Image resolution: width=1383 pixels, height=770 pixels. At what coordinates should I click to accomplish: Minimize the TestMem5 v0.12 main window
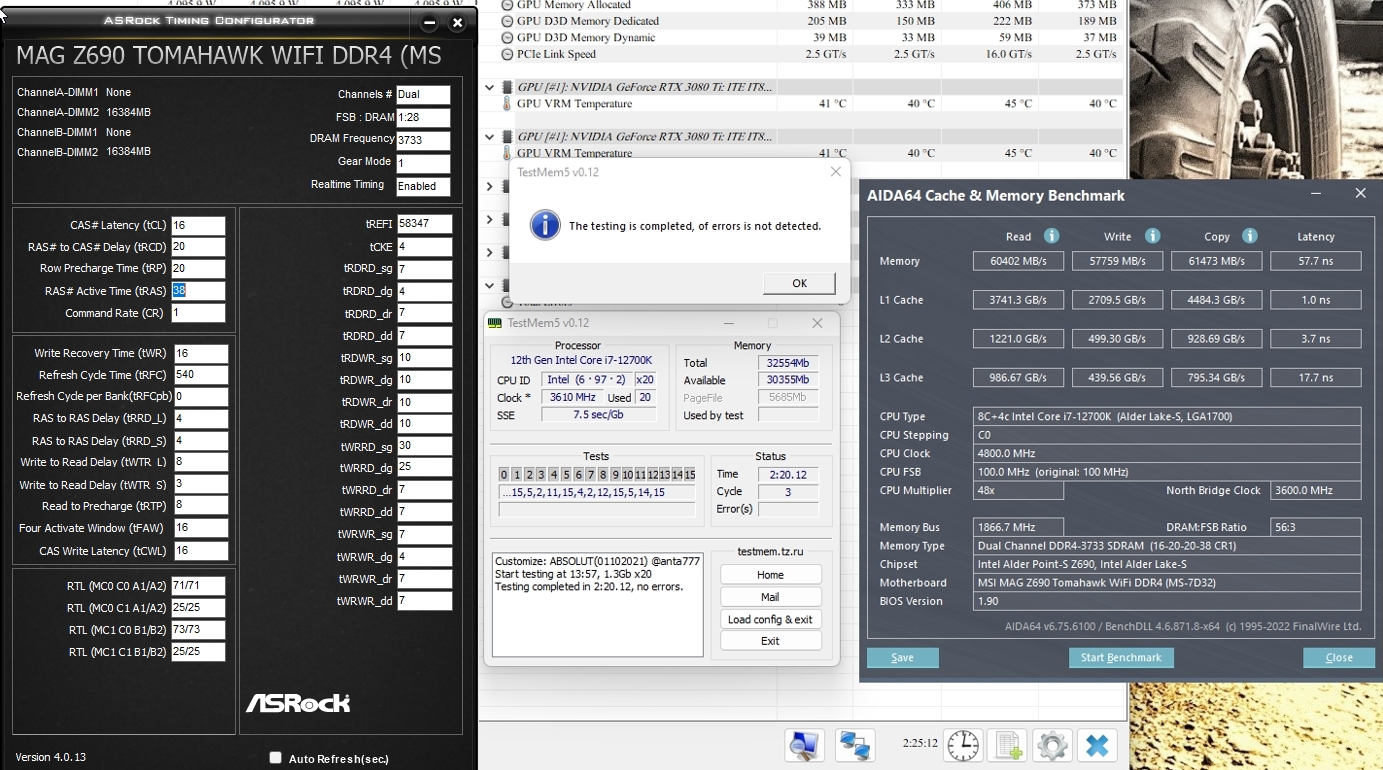pos(729,323)
